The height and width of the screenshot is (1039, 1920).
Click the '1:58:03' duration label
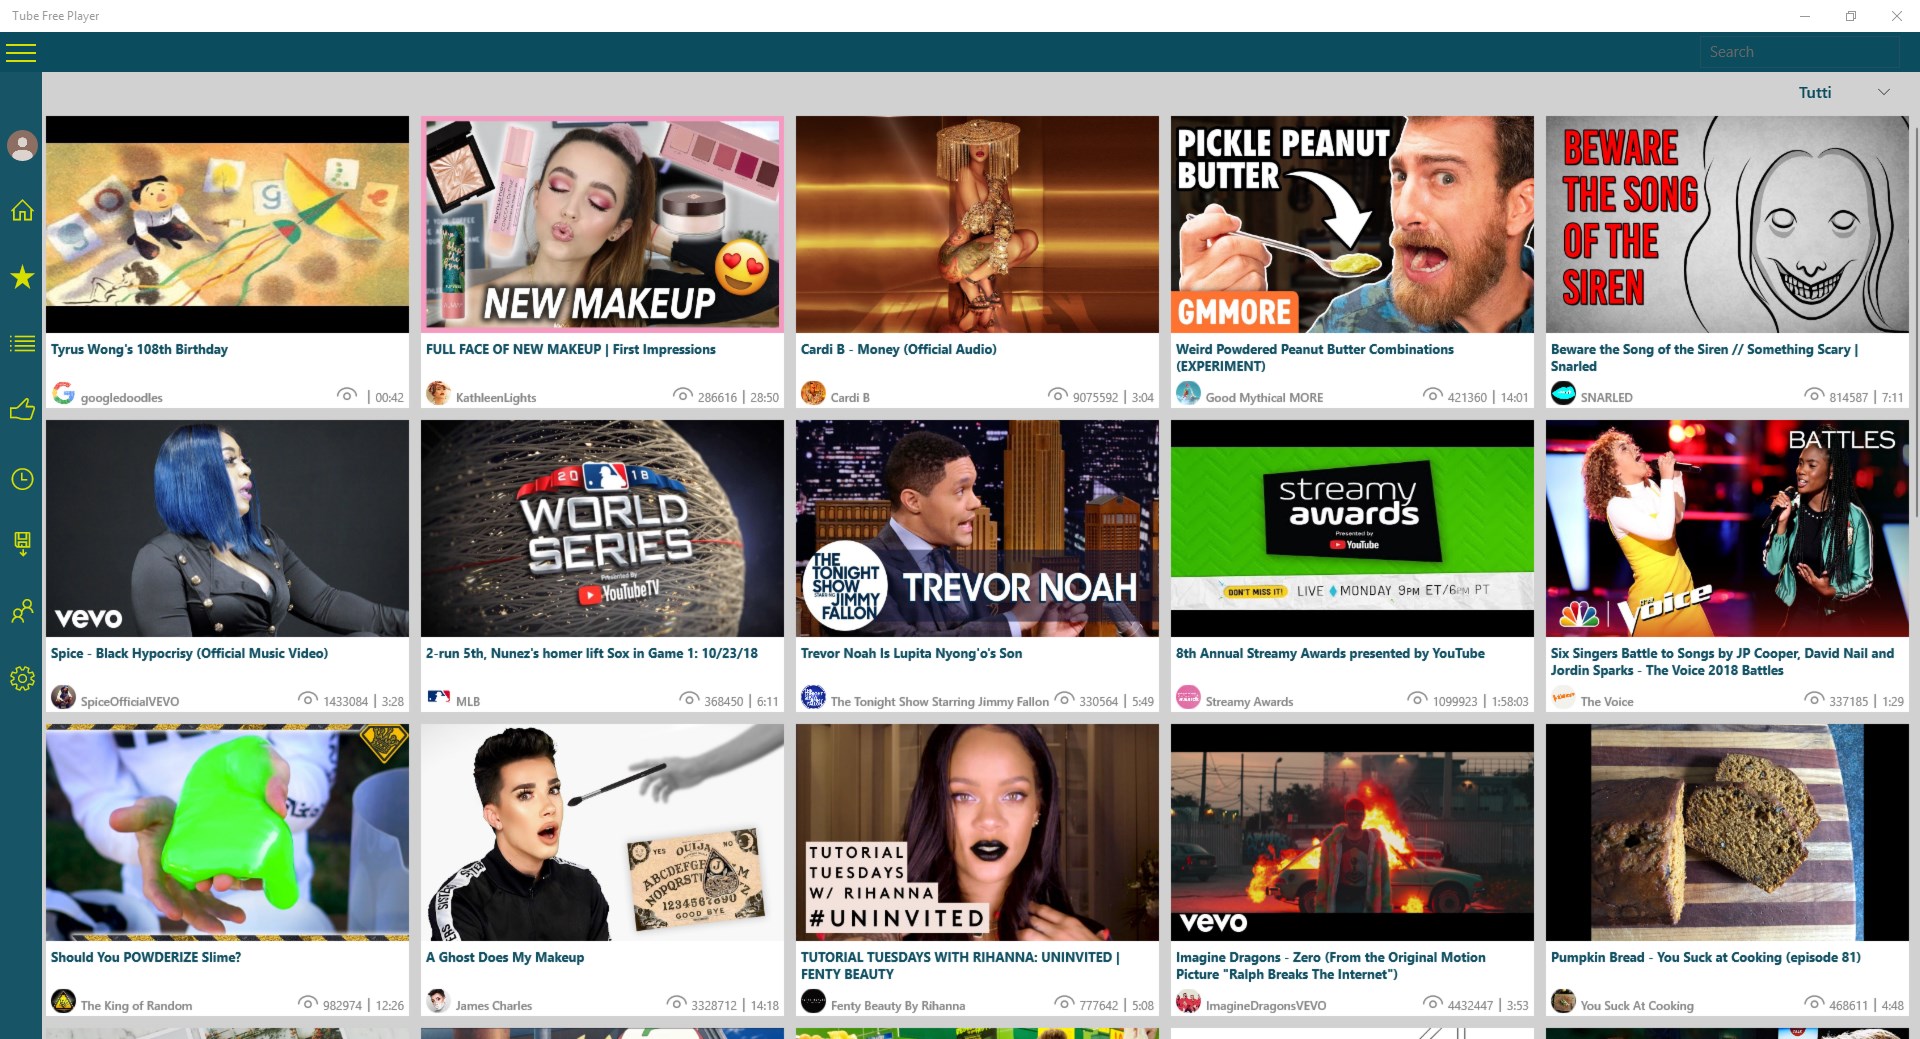click(x=1510, y=702)
